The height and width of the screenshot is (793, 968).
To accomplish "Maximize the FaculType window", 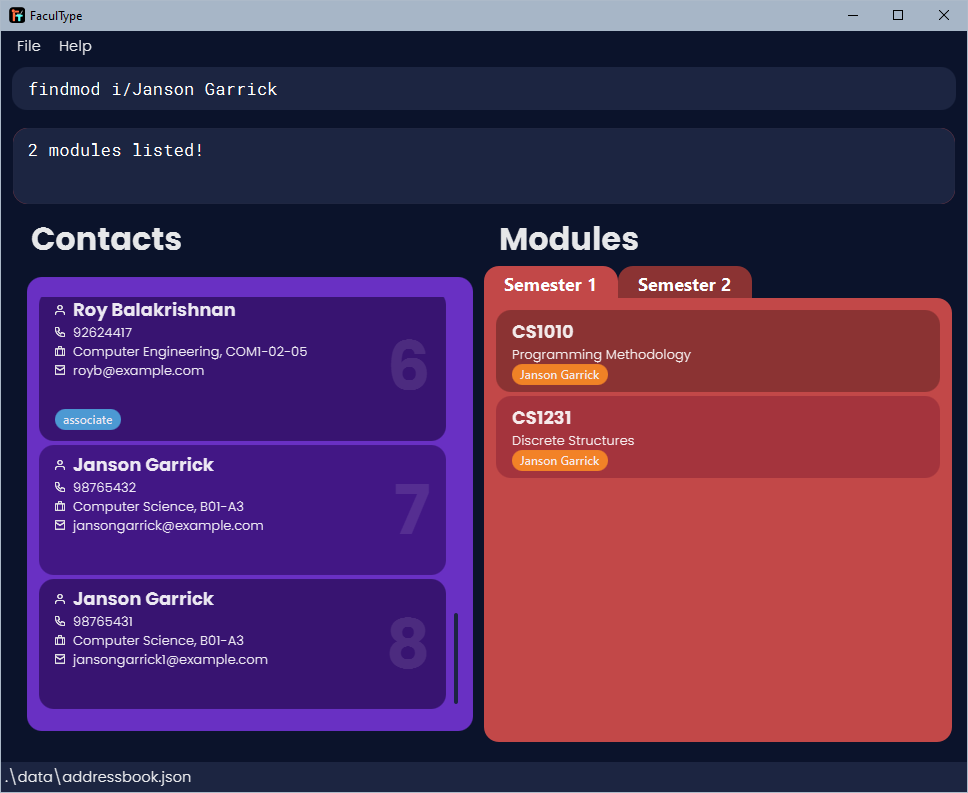I will [x=898, y=15].
